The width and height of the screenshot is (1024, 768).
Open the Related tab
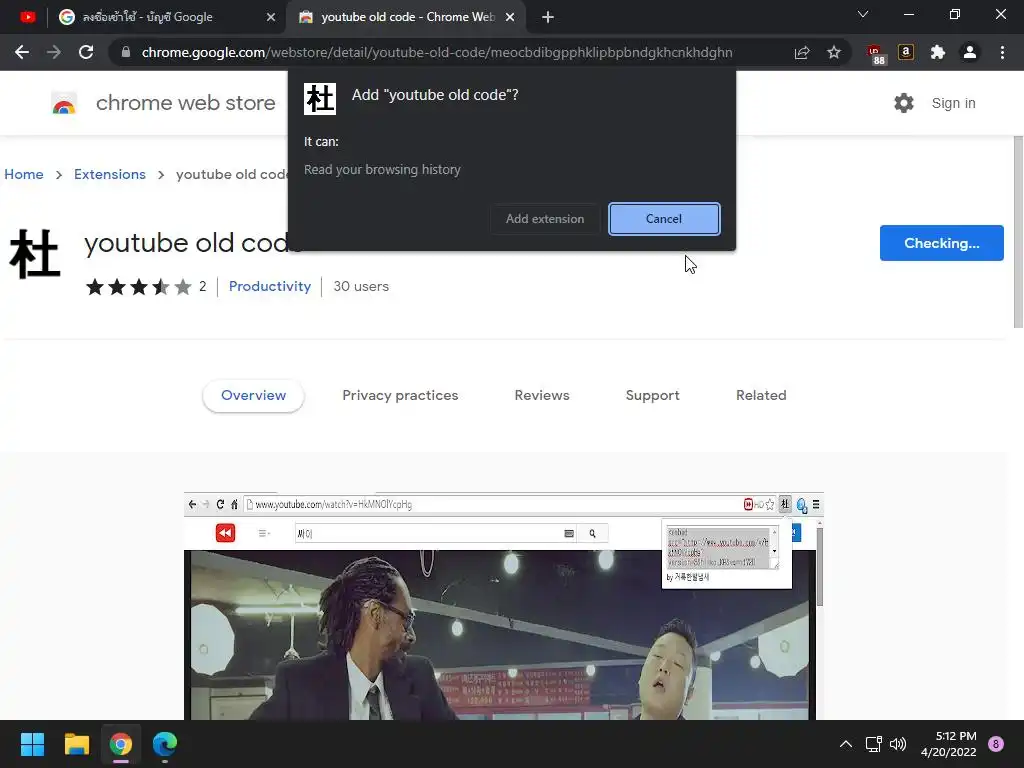[761, 395]
